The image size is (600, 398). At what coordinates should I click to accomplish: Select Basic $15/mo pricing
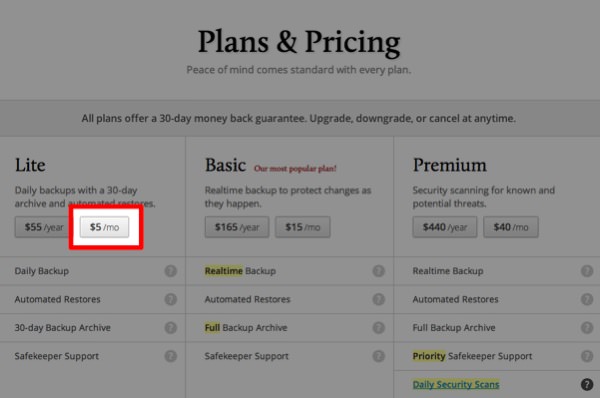303,227
